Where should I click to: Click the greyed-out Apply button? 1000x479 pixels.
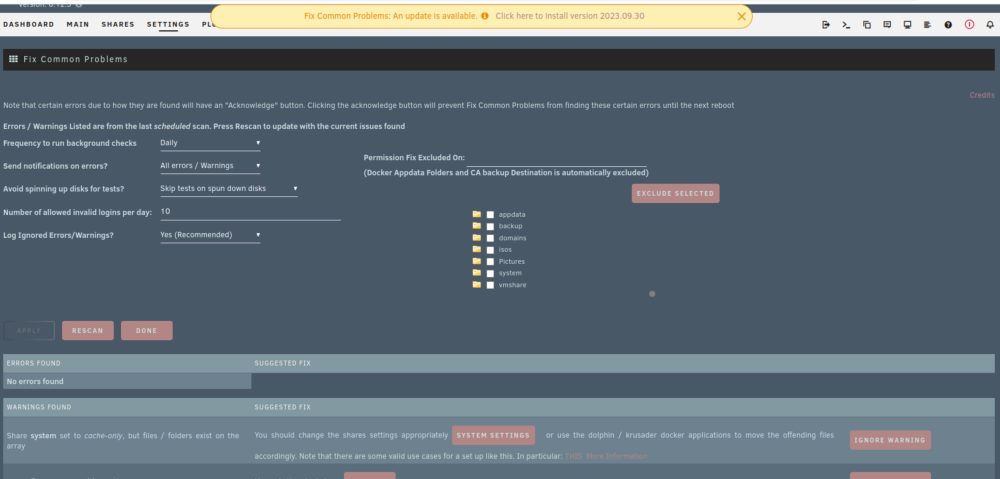[x=29, y=330]
